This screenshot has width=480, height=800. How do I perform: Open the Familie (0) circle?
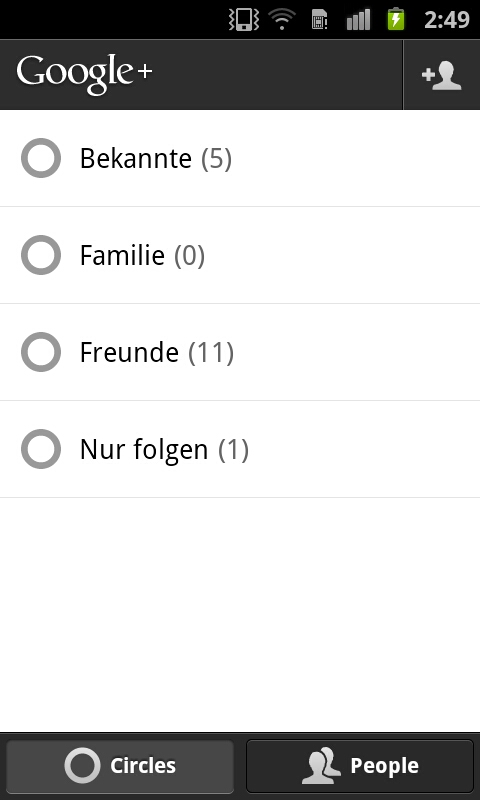coord(240,255)
